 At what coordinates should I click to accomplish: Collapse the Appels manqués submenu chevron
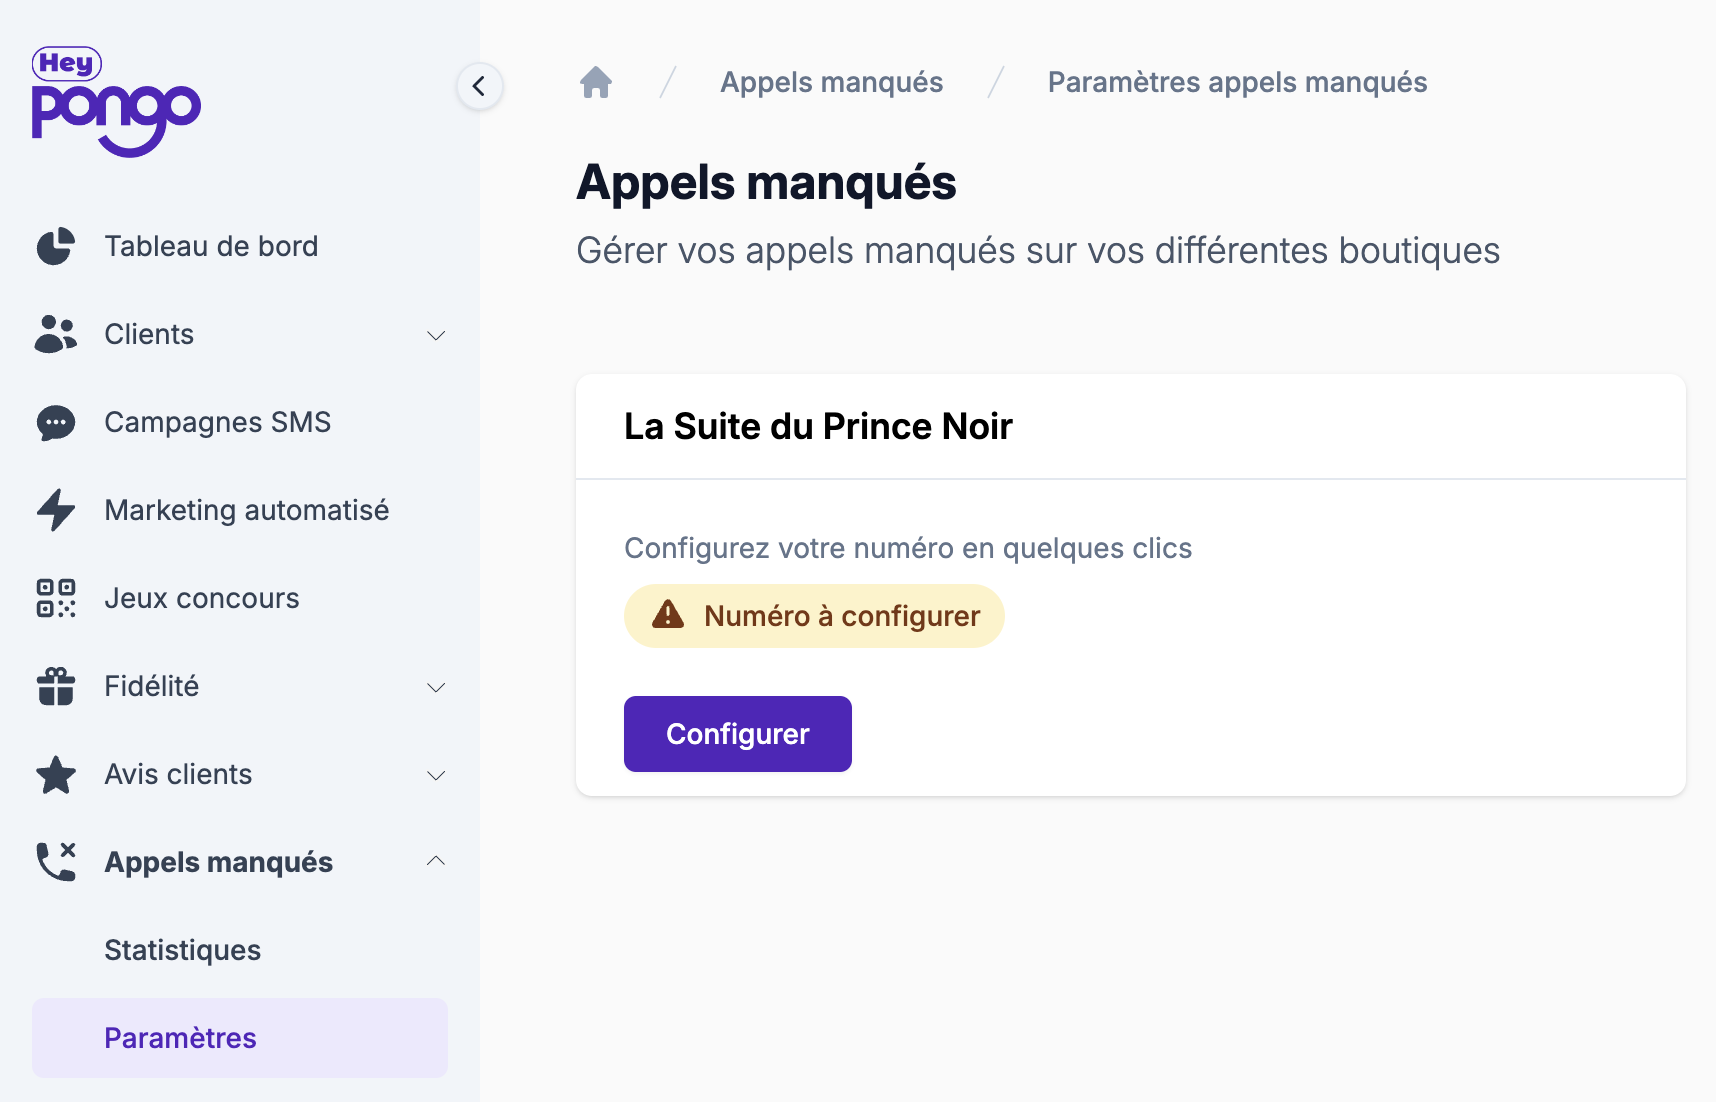tap(436, 861)
